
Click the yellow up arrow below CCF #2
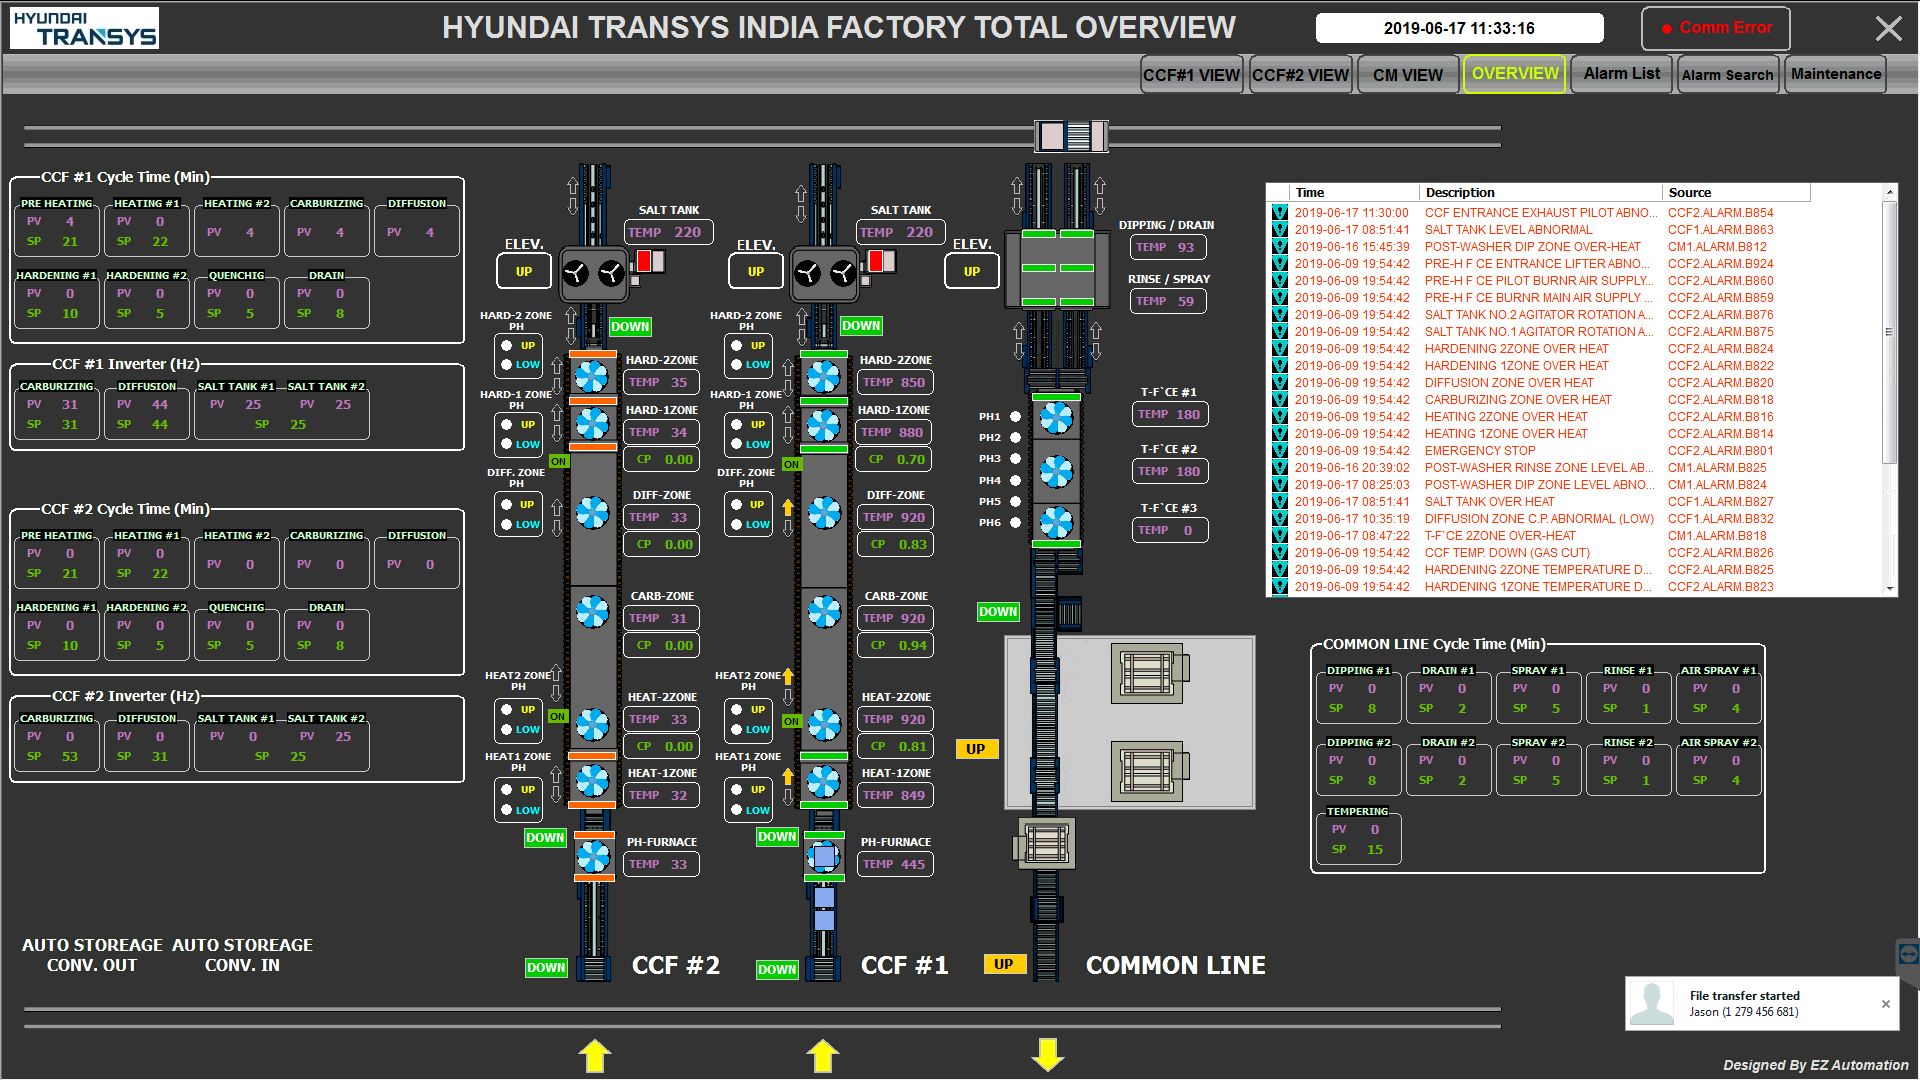pyautogui.click(x=595, y=1056)
